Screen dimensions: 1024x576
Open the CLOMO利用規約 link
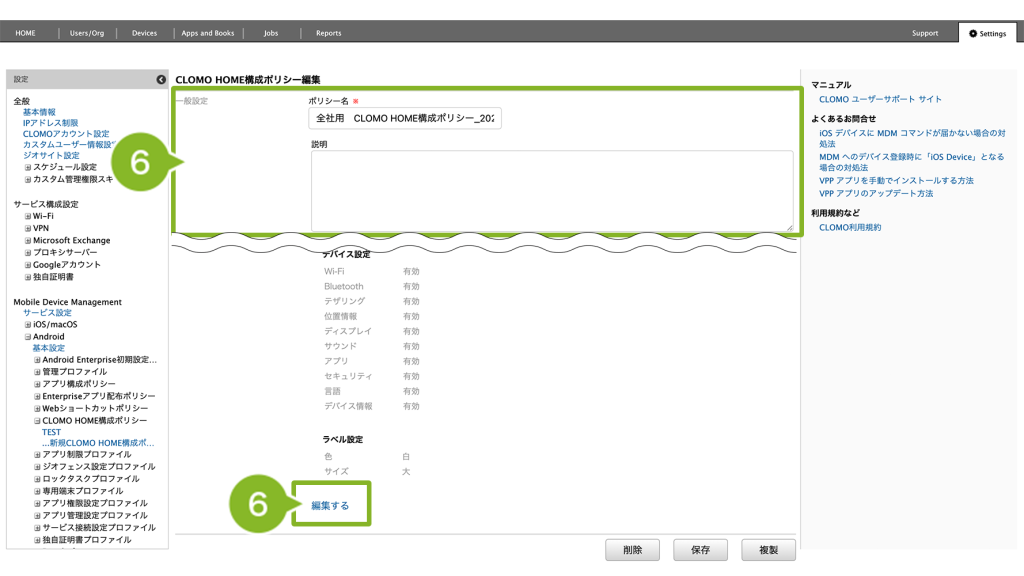coord(850,227)
